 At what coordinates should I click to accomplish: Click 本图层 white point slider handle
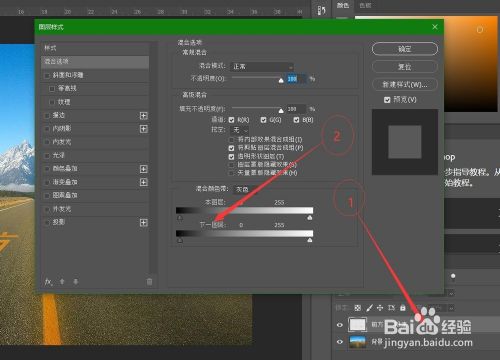[310, 218]
